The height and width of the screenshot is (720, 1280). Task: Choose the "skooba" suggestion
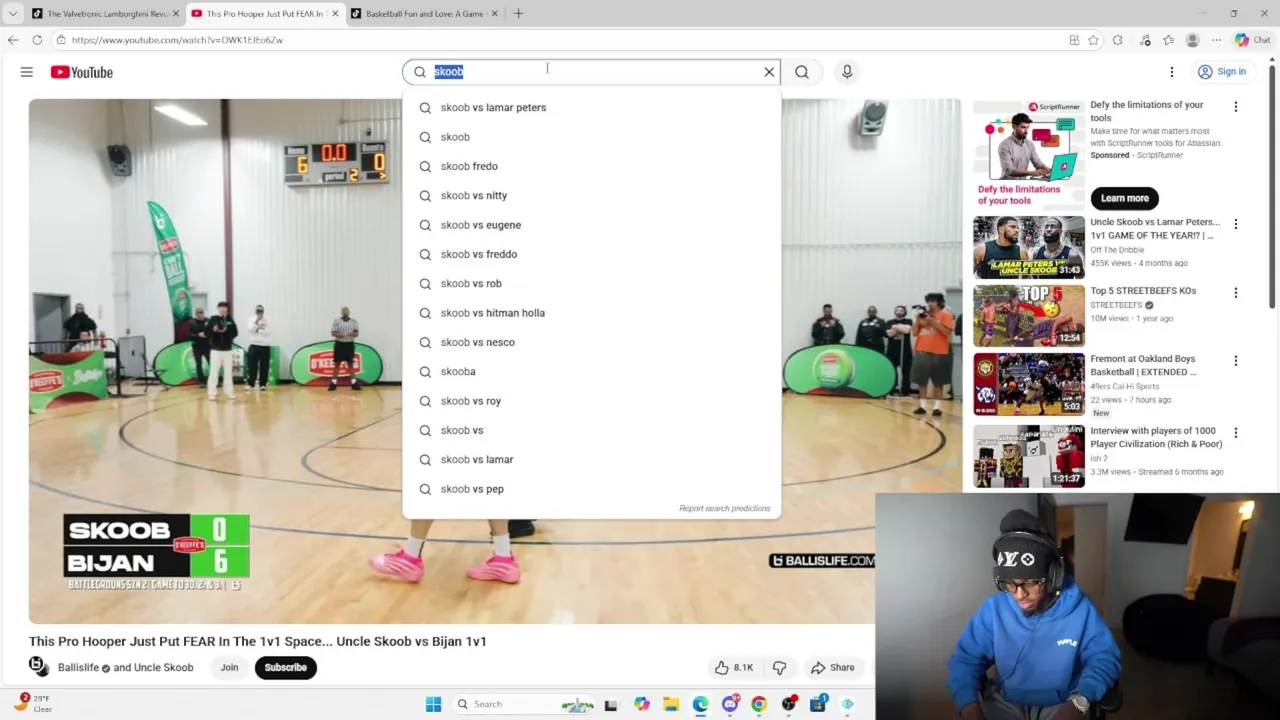(592, 371)
